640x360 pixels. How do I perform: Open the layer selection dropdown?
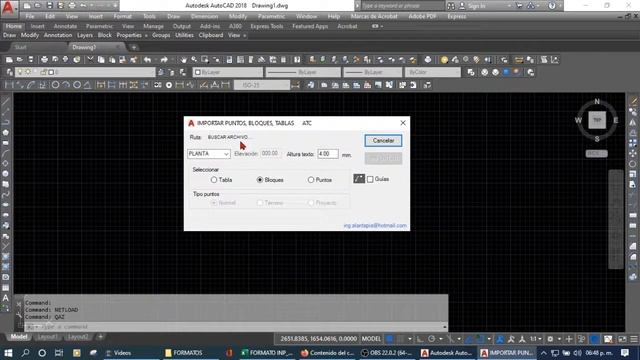pyautogui.click(x=85, y=72)
